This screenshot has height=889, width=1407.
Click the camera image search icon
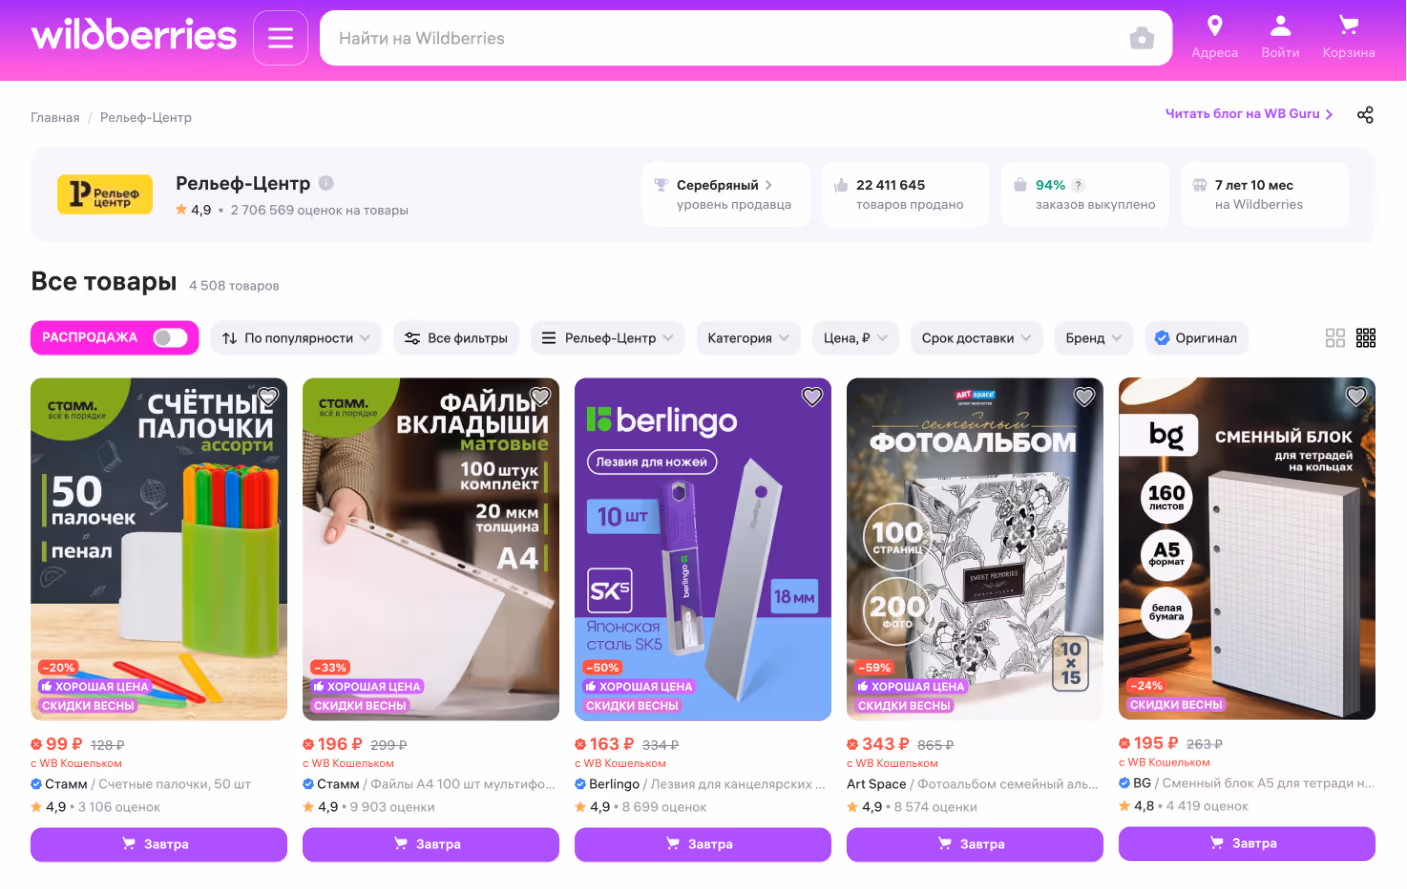pos(1141,38)
